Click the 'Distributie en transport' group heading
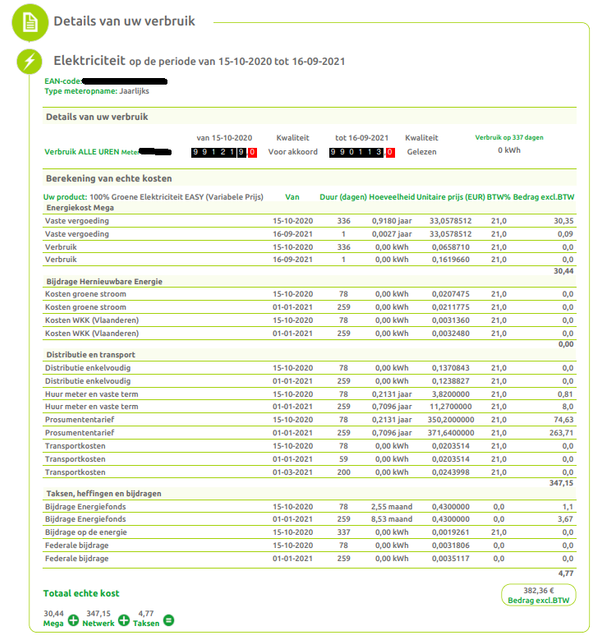The width and height of the screenshot is (597, 640). pyautogui.click(x=91, y=355)
